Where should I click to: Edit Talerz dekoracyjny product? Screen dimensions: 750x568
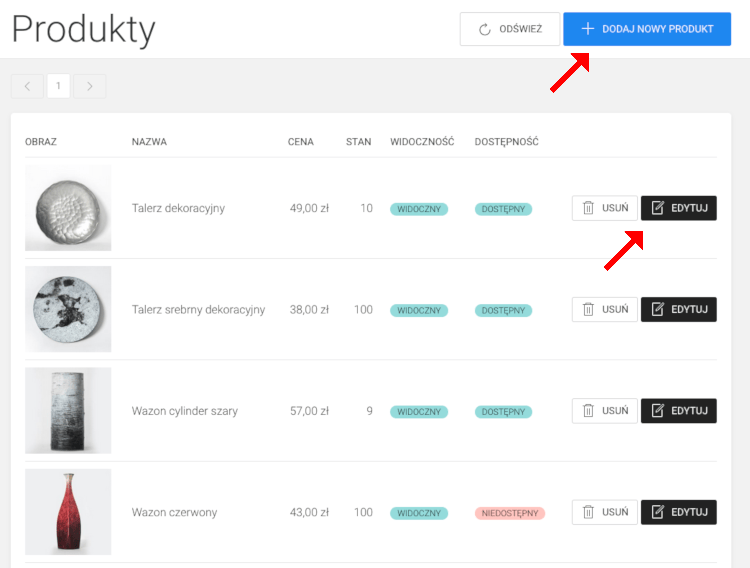click(x=679, y=208)
